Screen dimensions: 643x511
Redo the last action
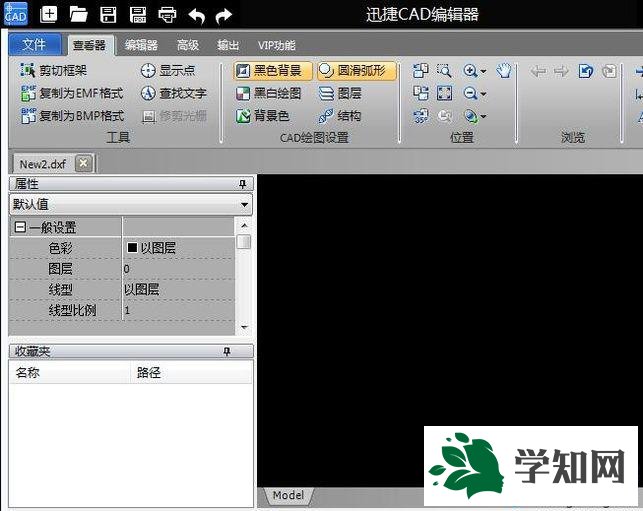coord(224,16)
